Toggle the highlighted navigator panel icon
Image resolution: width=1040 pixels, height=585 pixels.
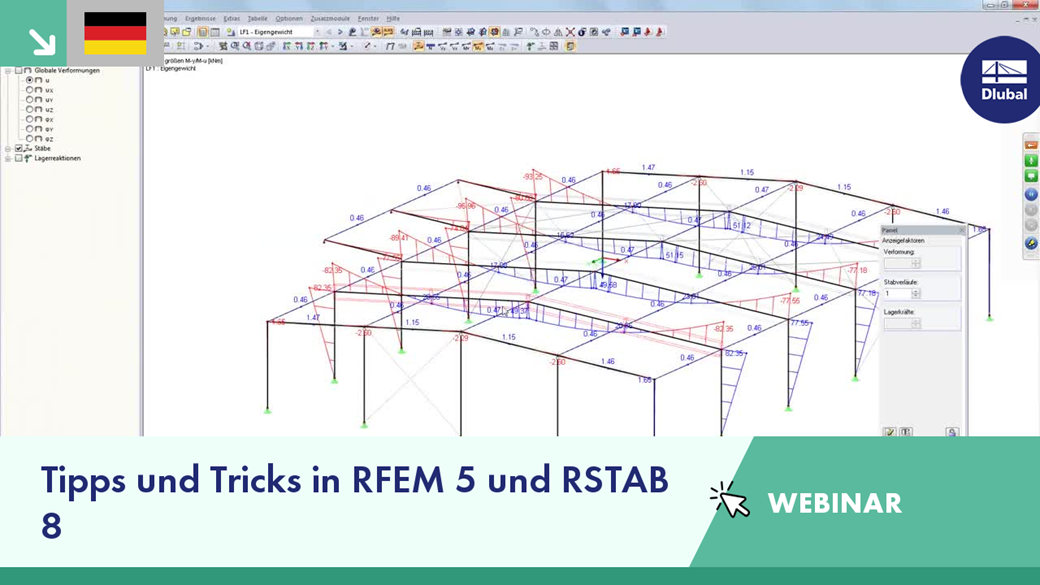click(202, 32)
